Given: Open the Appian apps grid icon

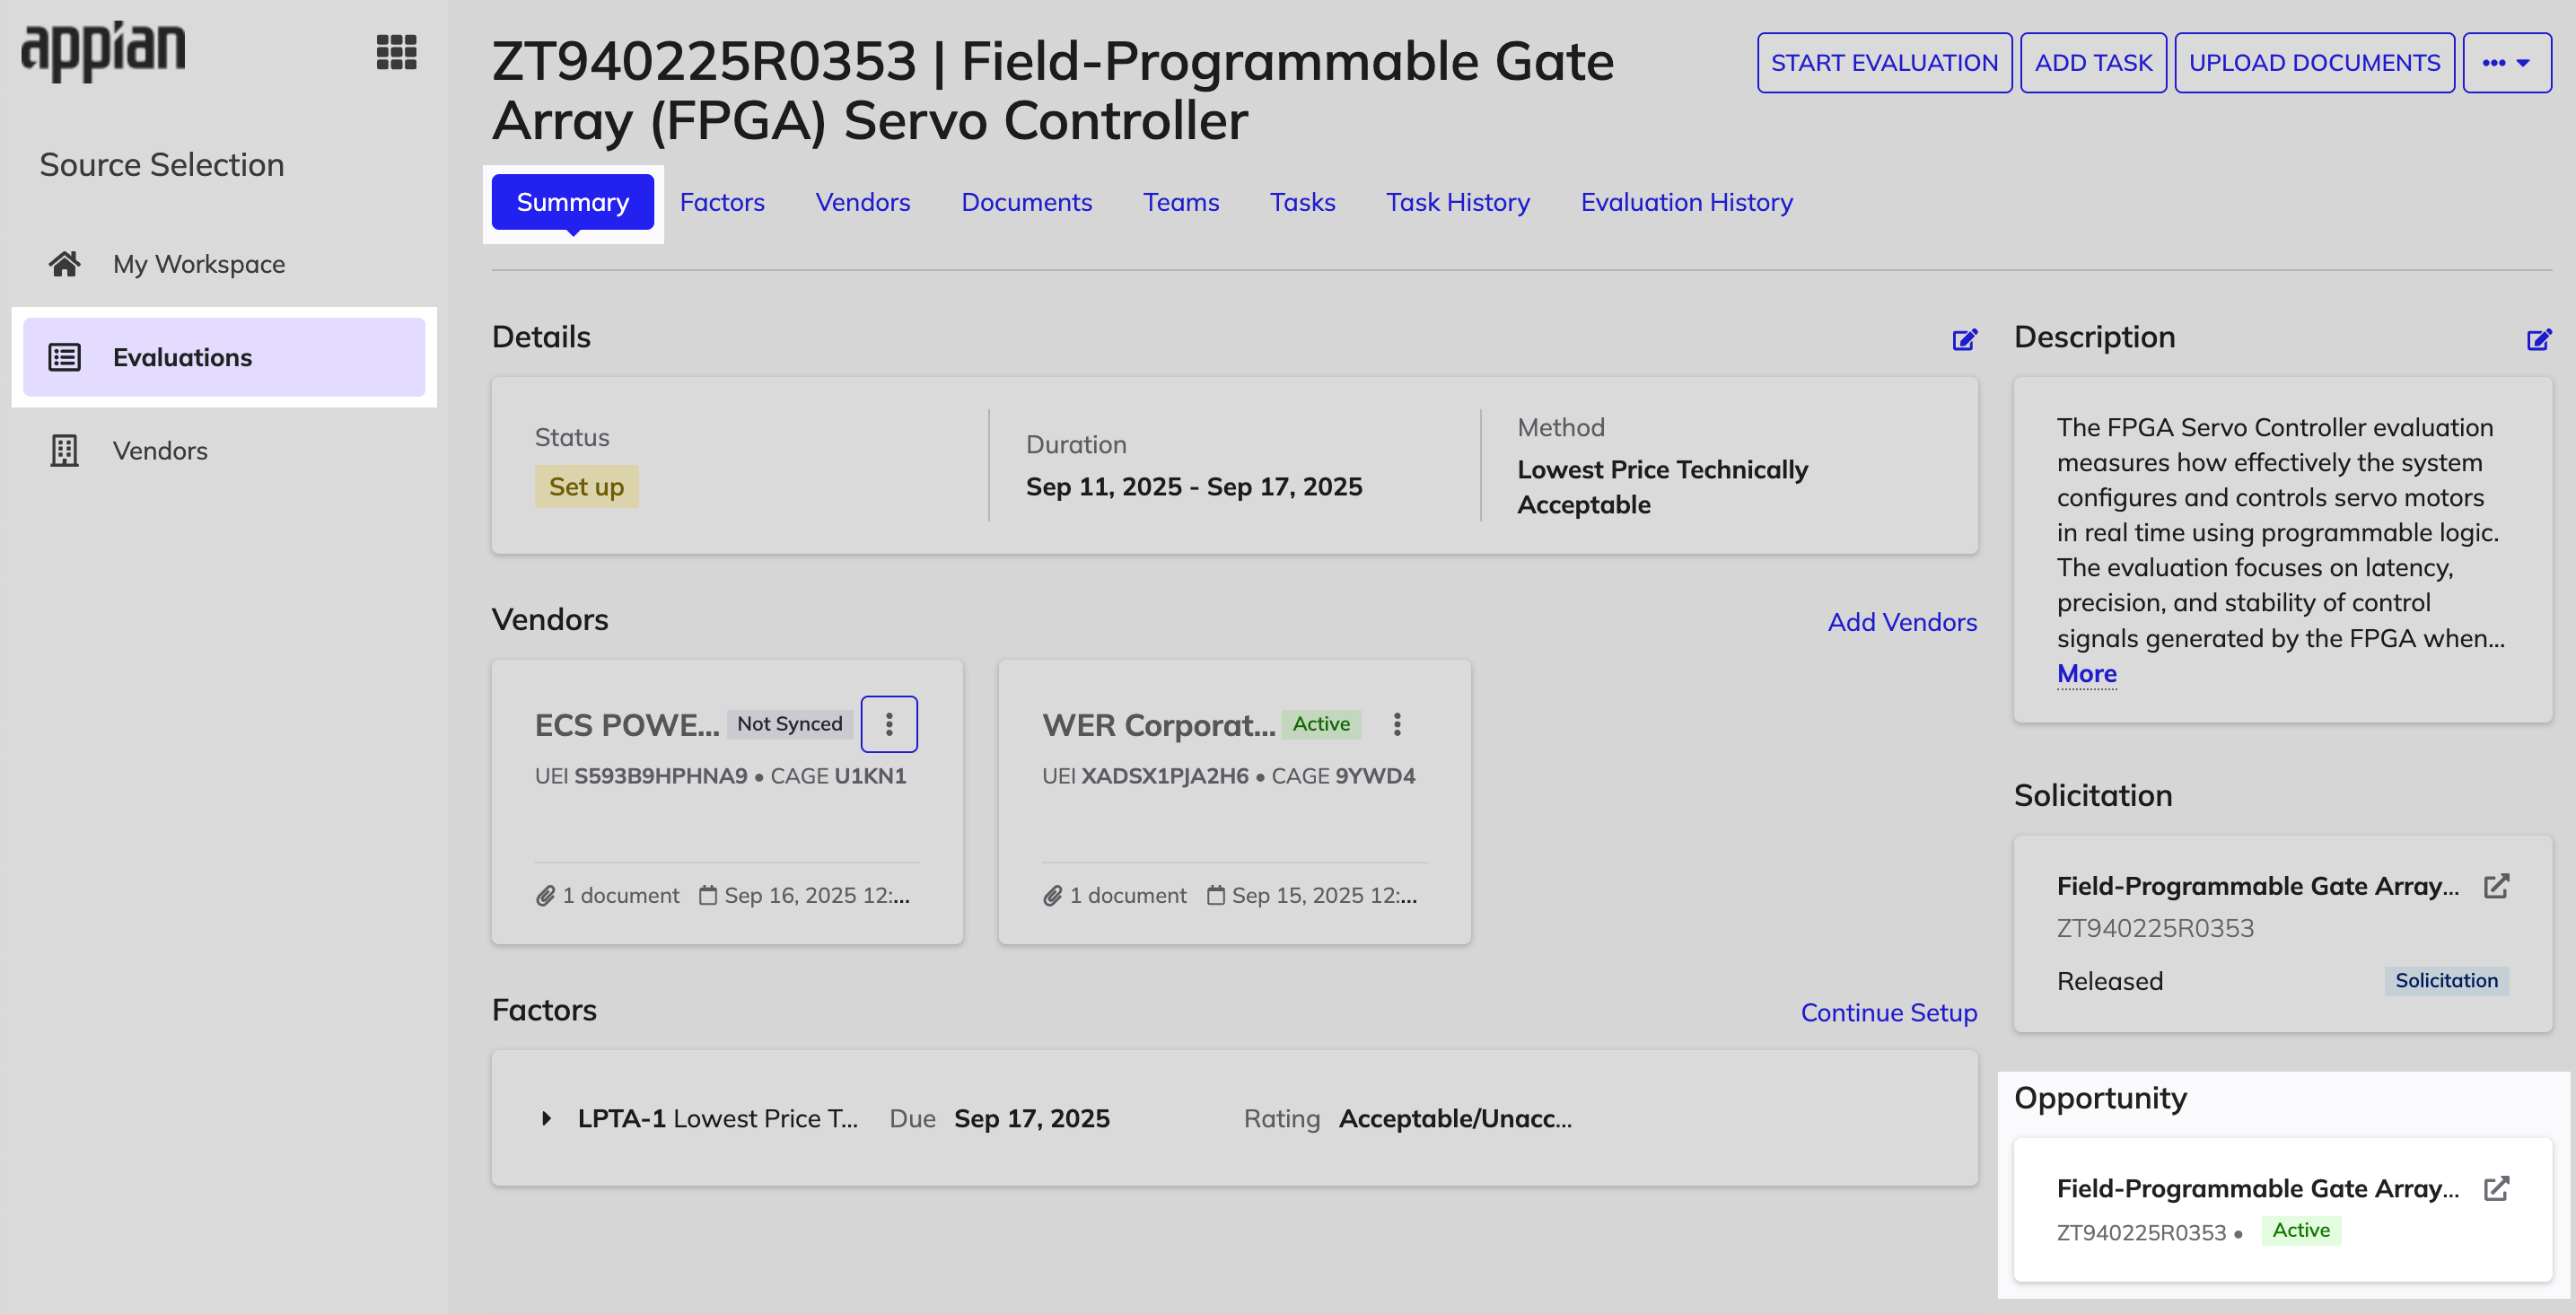Looking at the screenshot, I should pos(396,52).
